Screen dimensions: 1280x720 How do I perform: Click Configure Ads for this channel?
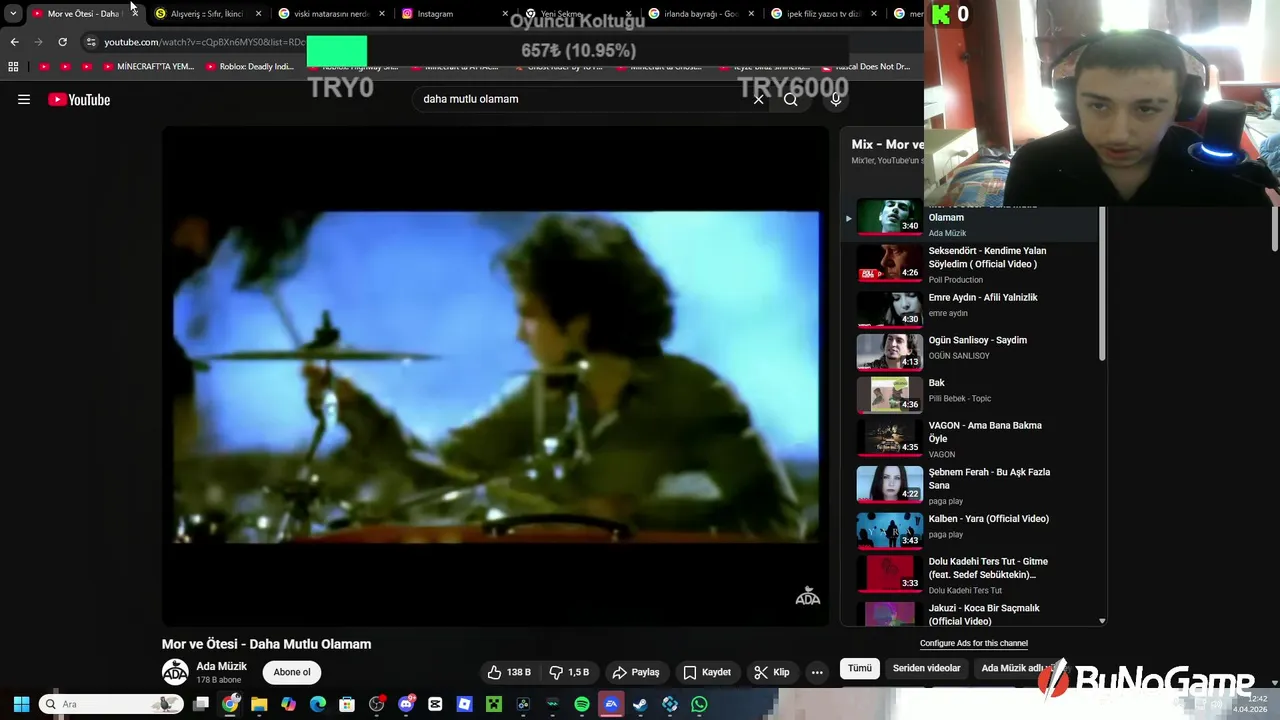(974, 643)
